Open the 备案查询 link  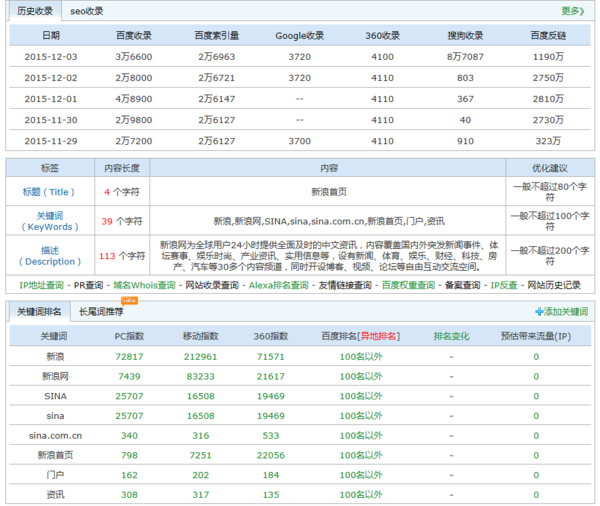[x=463, y=285]
